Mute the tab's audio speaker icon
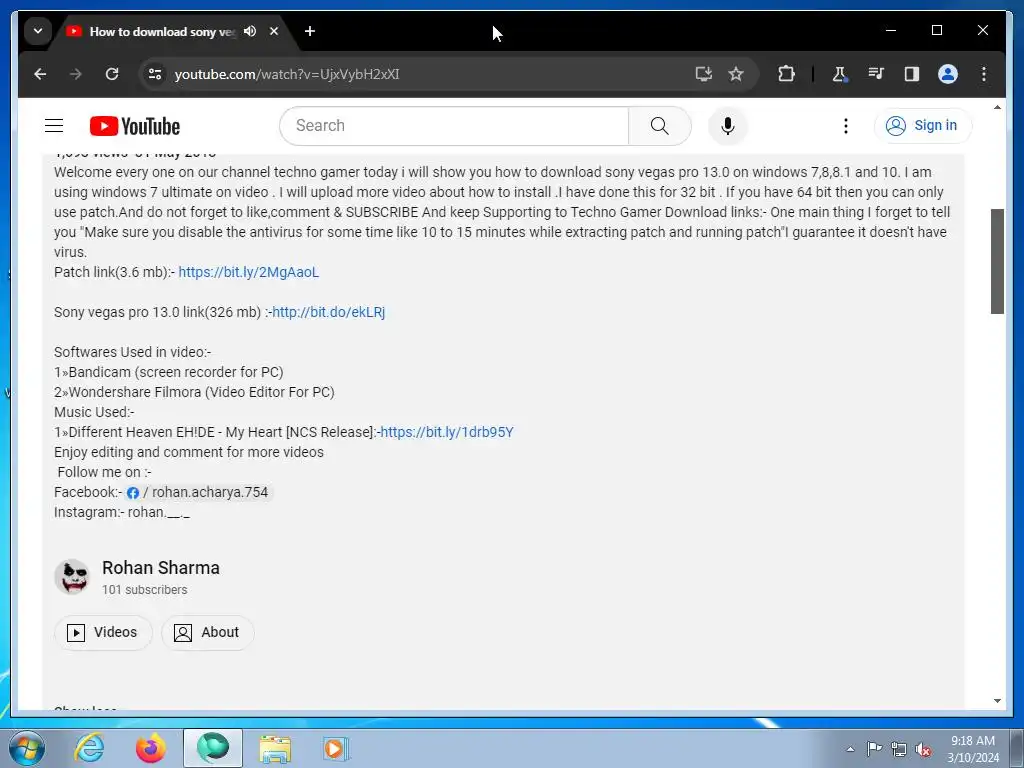1024x768 pixels. coord(249,31)
